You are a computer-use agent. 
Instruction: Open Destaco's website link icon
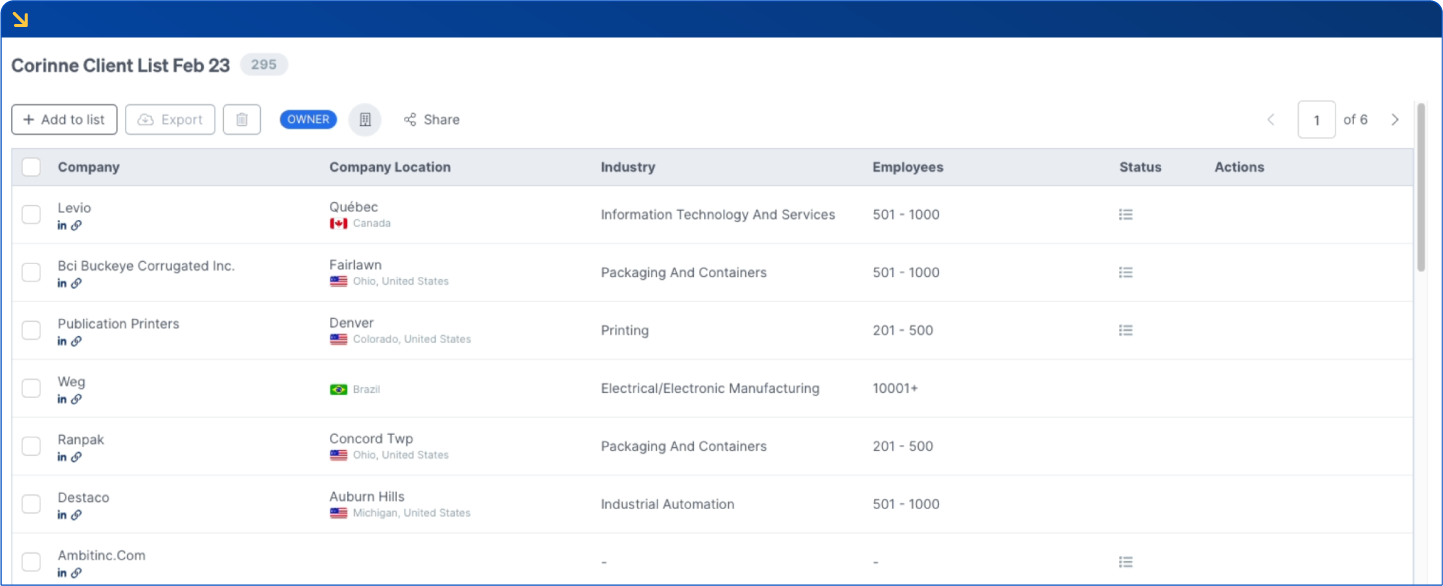tap(76, 516)
